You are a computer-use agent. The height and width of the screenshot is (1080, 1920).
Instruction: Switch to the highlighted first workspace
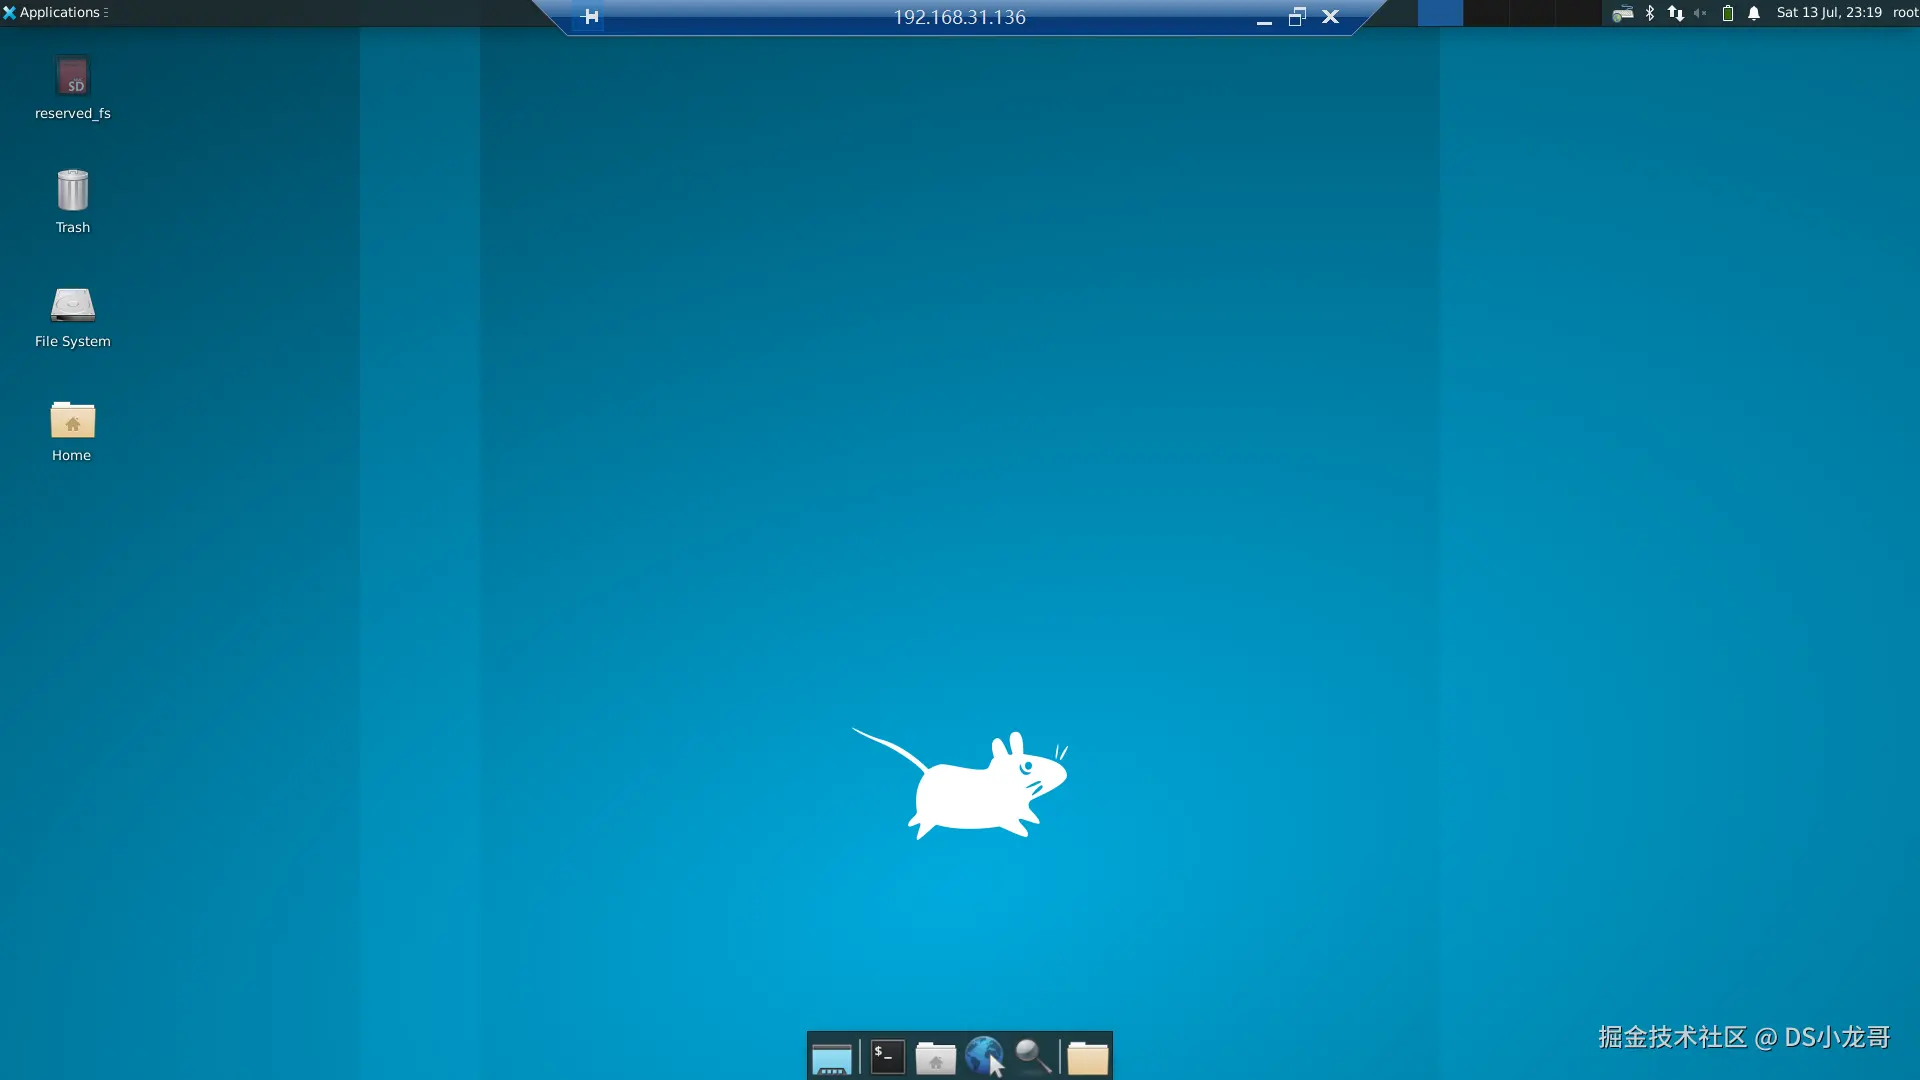(1440, 13)
